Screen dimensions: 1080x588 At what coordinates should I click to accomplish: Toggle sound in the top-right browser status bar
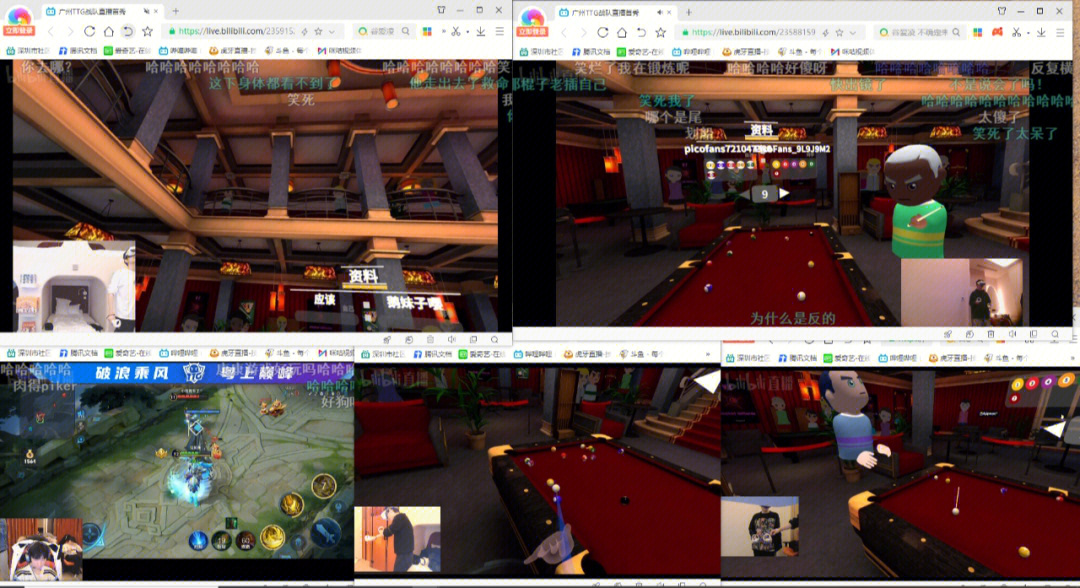coord(1012,334)
